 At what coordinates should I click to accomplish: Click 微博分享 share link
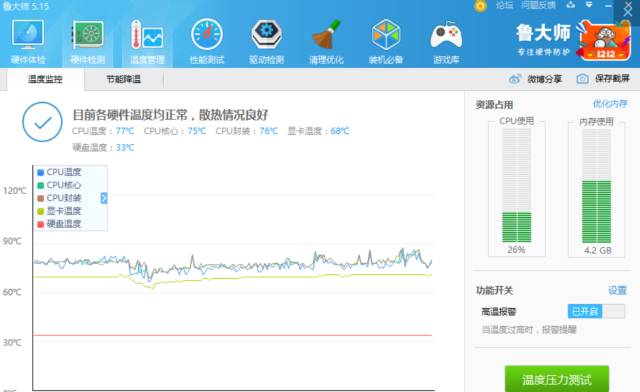(x=544, y=79)
